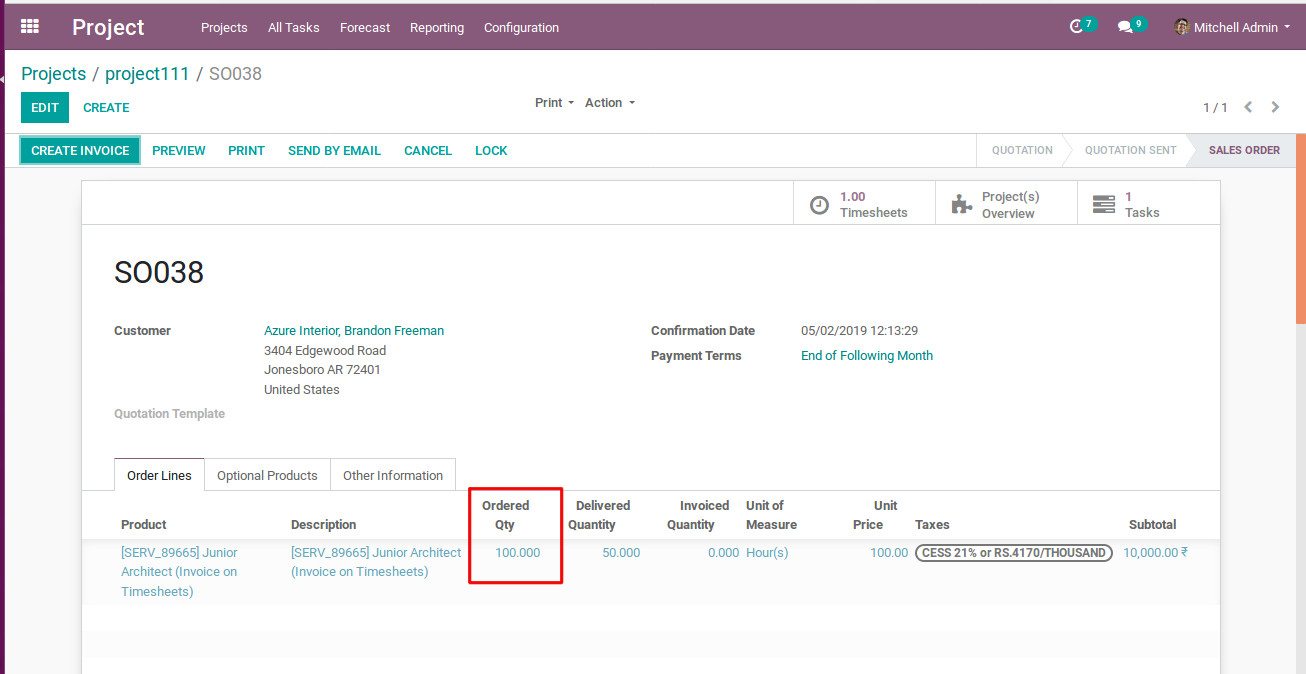The height and width of the screenshot is (674, 1306).
Task: Open the Tasks stat button
Action: coord(1148,204)
